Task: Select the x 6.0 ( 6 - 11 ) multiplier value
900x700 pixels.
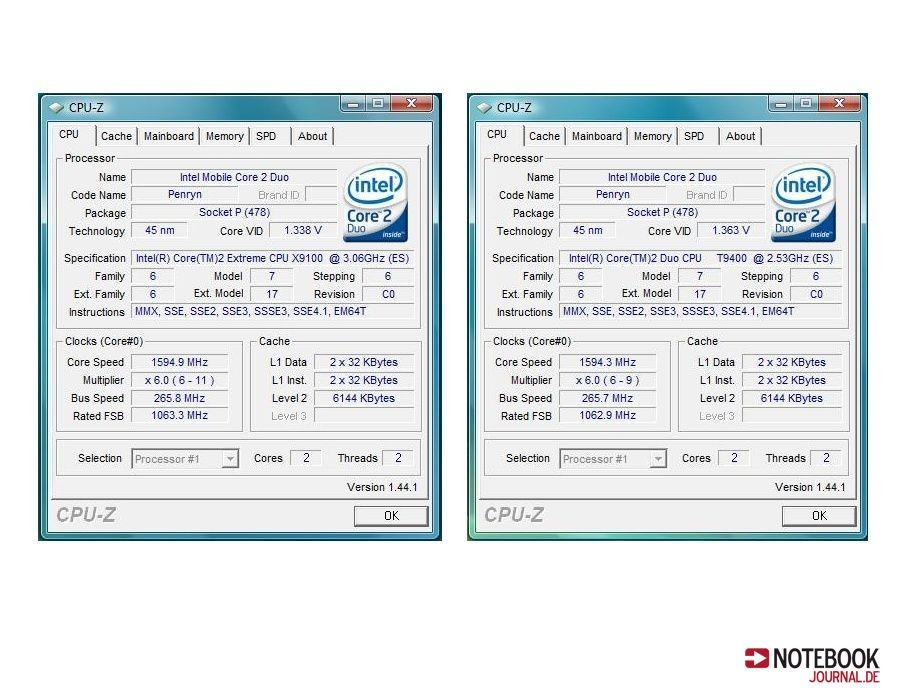Action: tap(180, 380)
